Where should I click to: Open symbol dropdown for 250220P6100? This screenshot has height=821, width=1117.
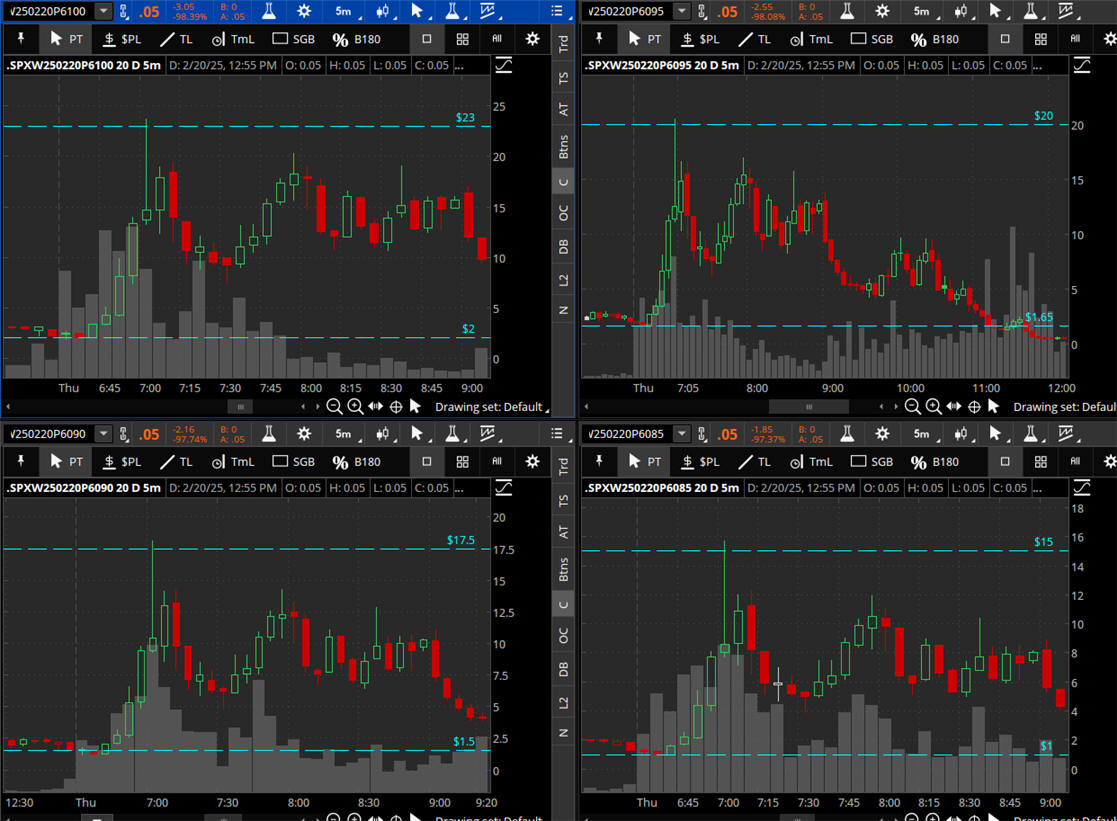[x=104, y=11]
